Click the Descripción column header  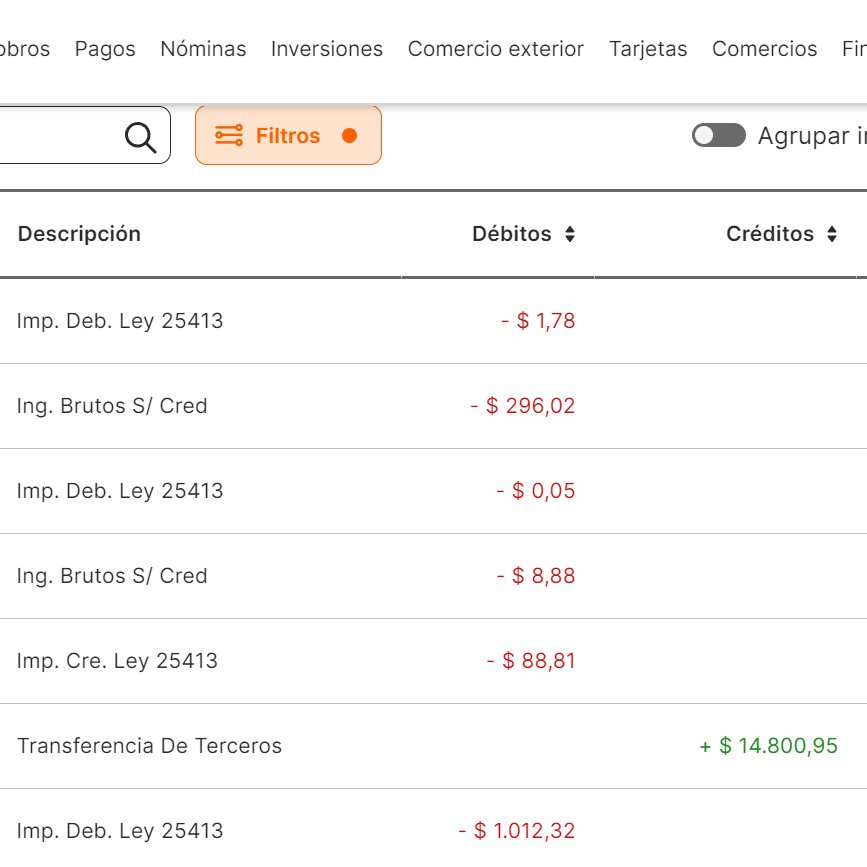80,234
